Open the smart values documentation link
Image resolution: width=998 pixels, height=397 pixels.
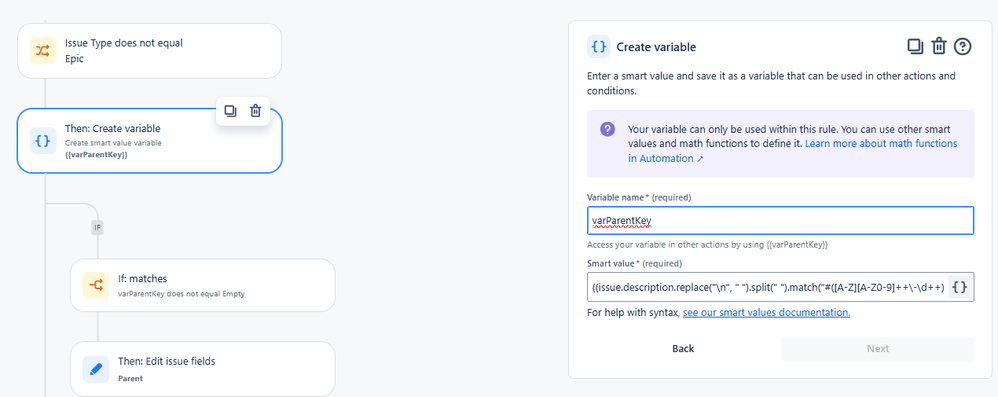(766, 313)
